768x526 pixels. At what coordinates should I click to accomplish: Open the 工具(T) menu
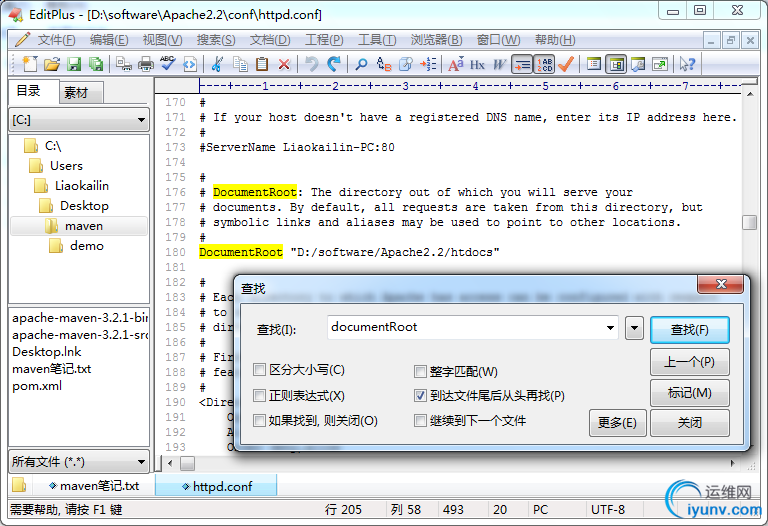377,40
